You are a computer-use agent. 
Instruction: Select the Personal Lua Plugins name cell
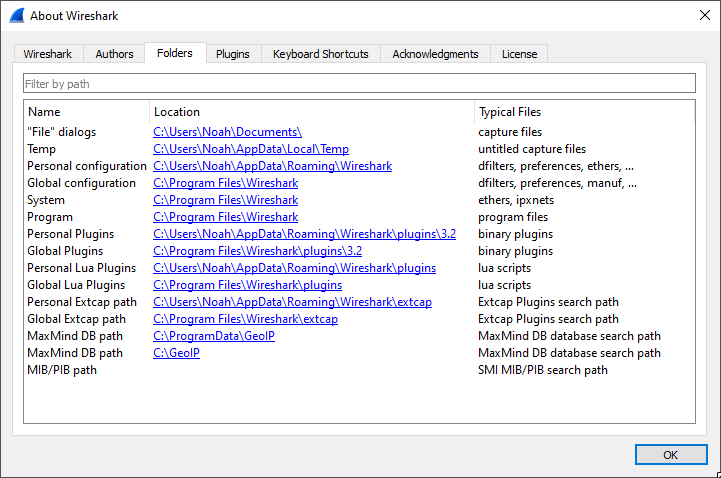click(x=82, y=268)
